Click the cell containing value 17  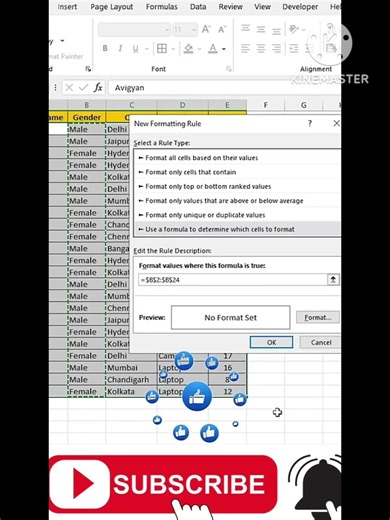click(x=228, y=356)
